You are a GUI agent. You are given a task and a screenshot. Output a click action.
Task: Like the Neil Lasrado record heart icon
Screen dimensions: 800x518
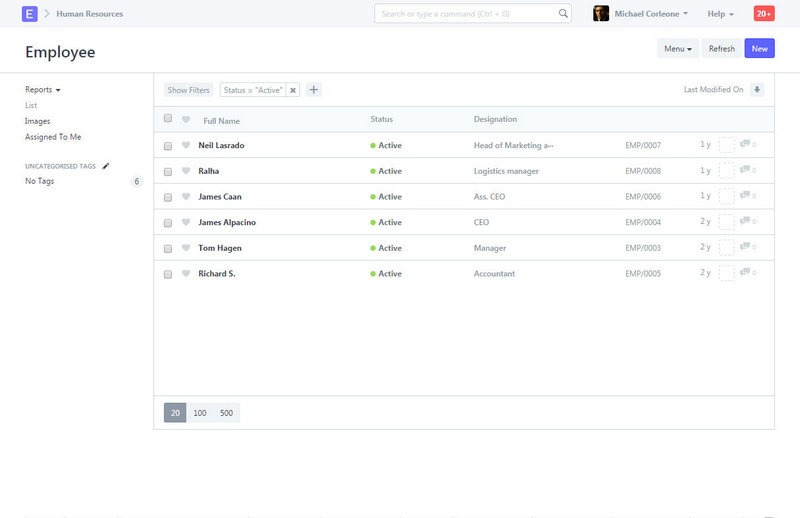click(186, 146)
